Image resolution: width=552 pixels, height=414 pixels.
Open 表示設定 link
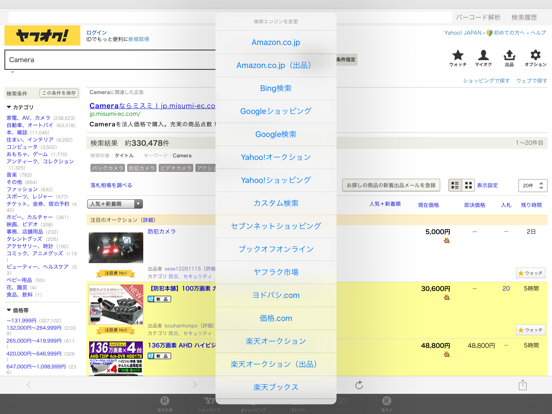click(x=487, y=185)
